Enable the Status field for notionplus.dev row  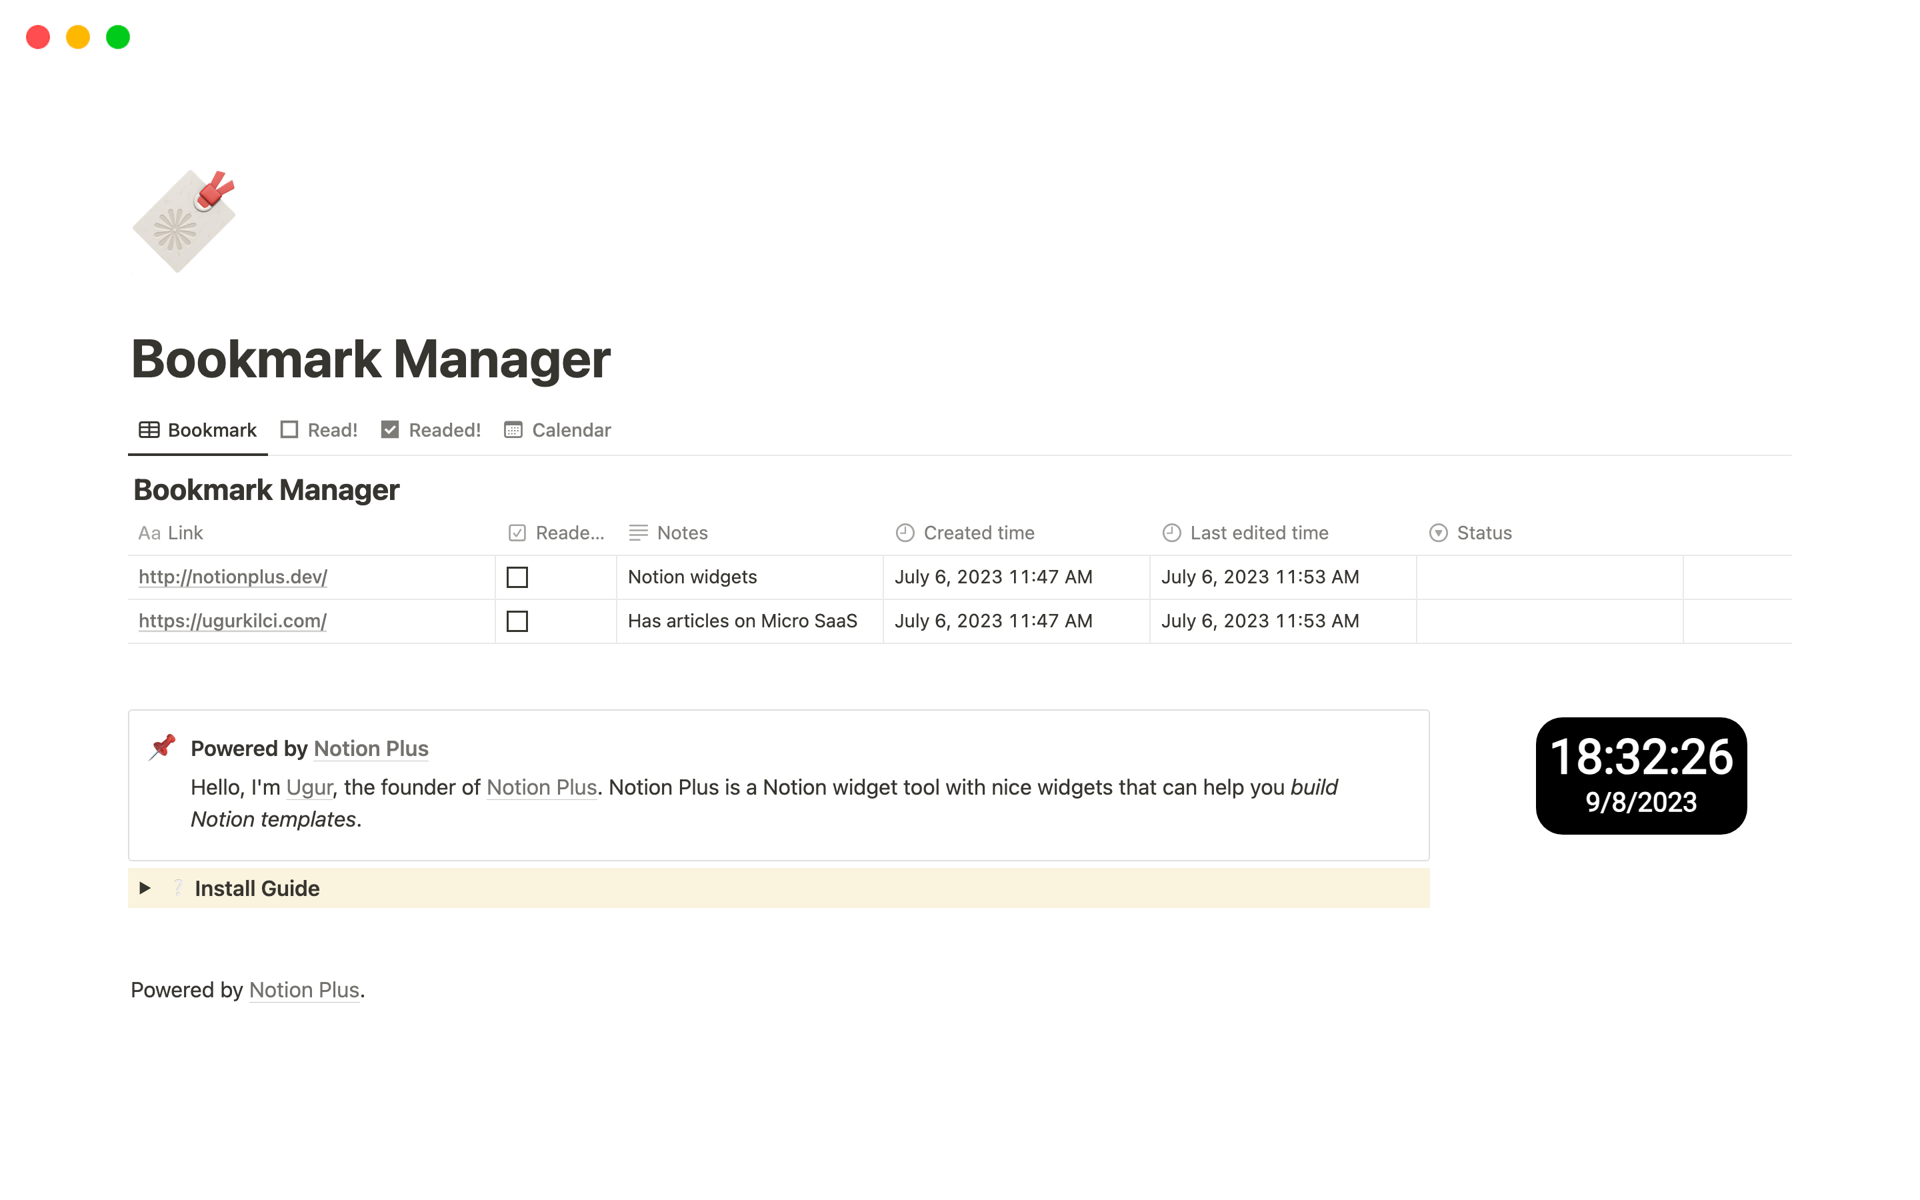[1548, 576]
